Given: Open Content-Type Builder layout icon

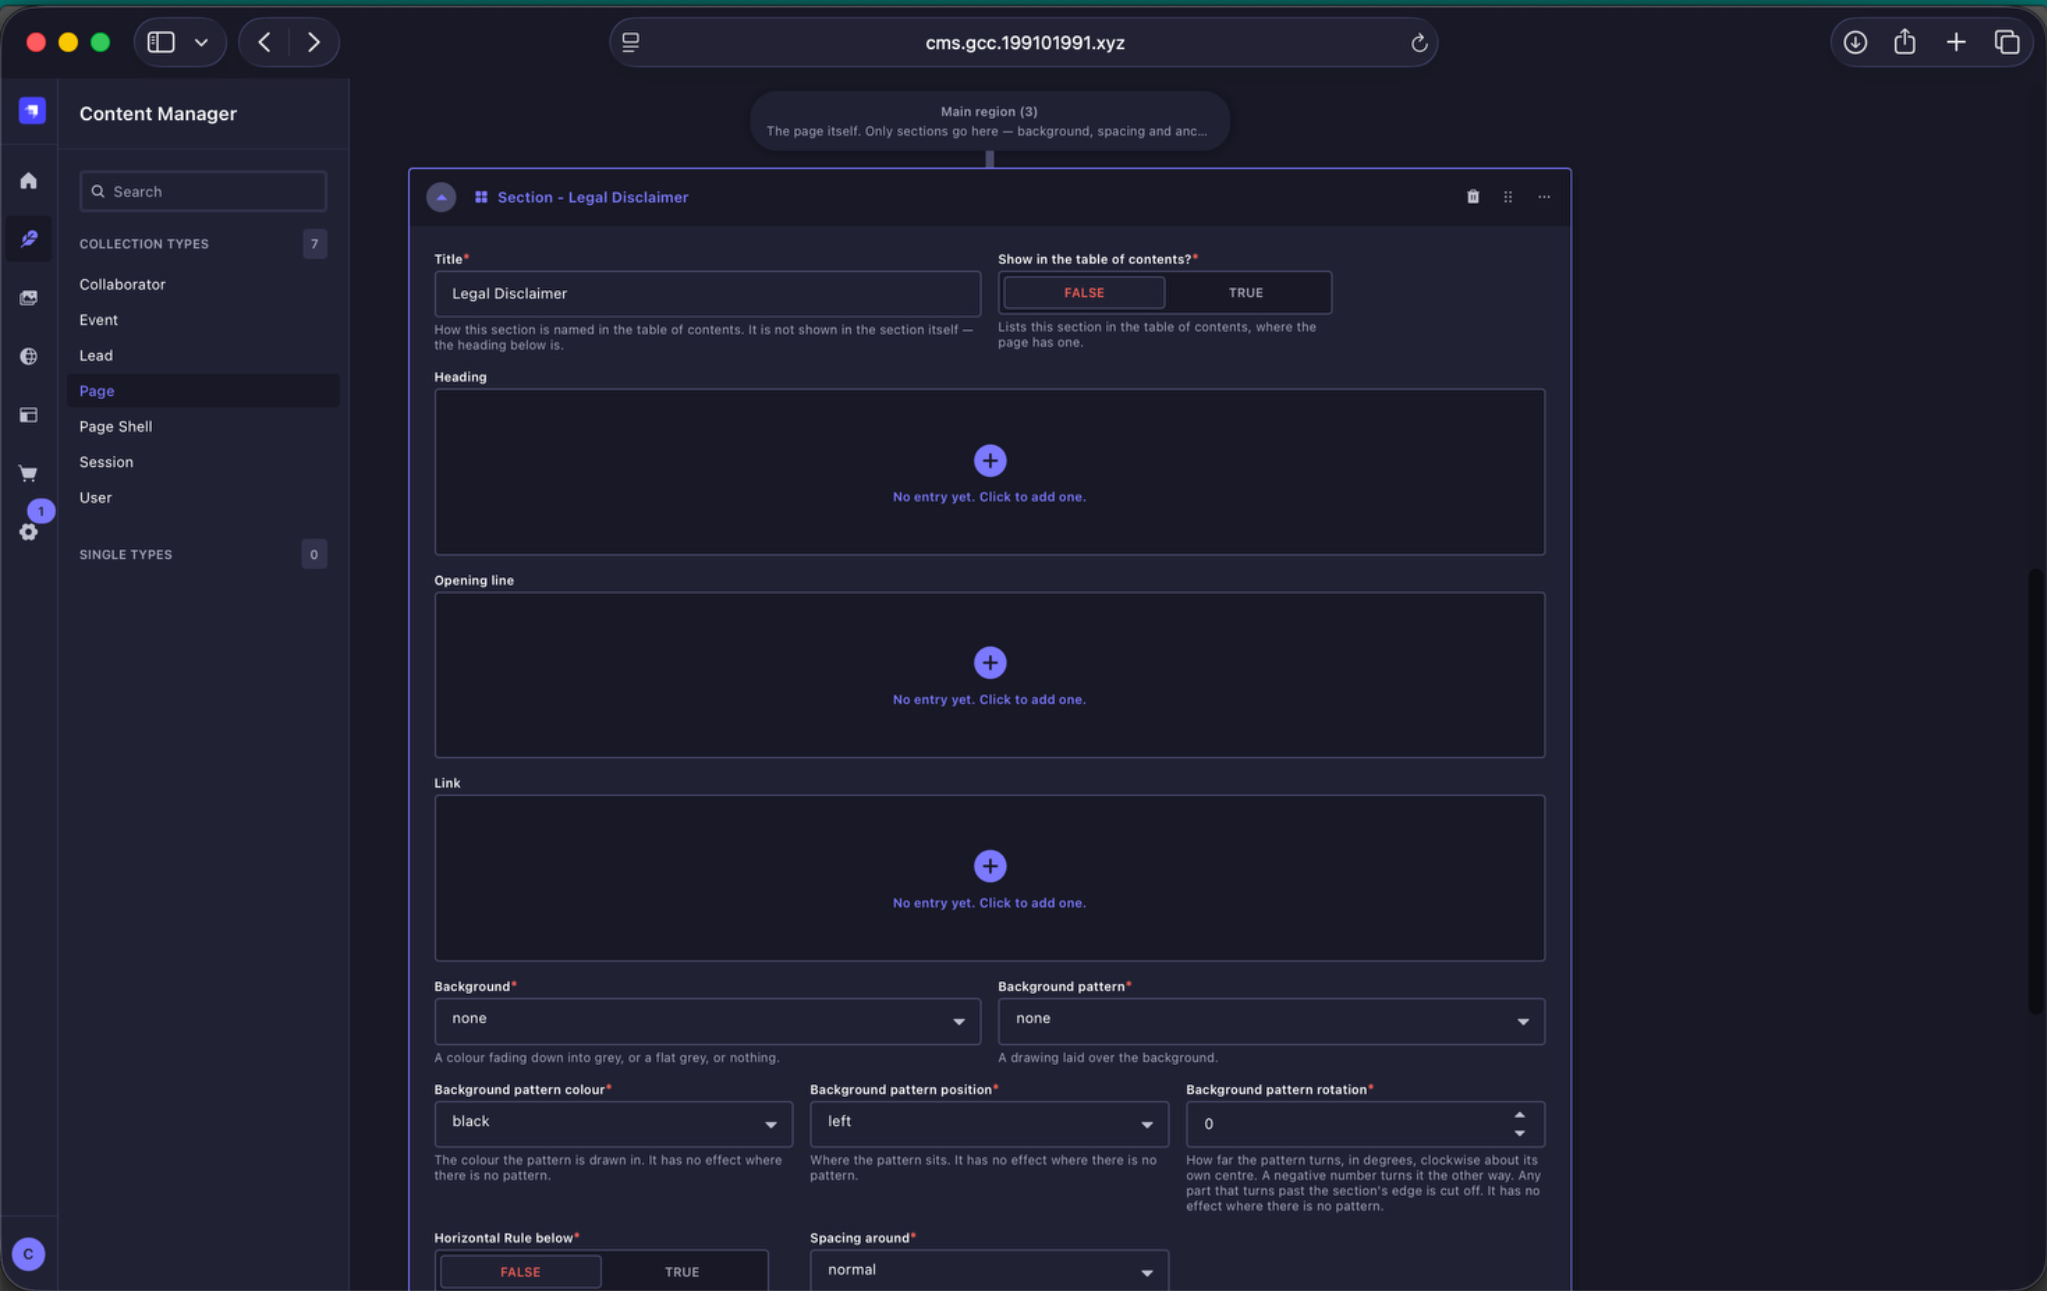Looking at the screenshot, I should click(x=28, y=415).
